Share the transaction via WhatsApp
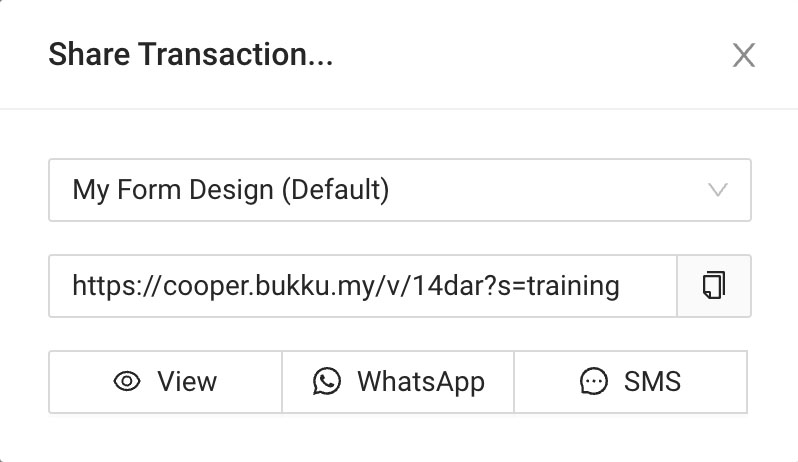Viewport: 798px width, 462px height. tap(398, 381)
